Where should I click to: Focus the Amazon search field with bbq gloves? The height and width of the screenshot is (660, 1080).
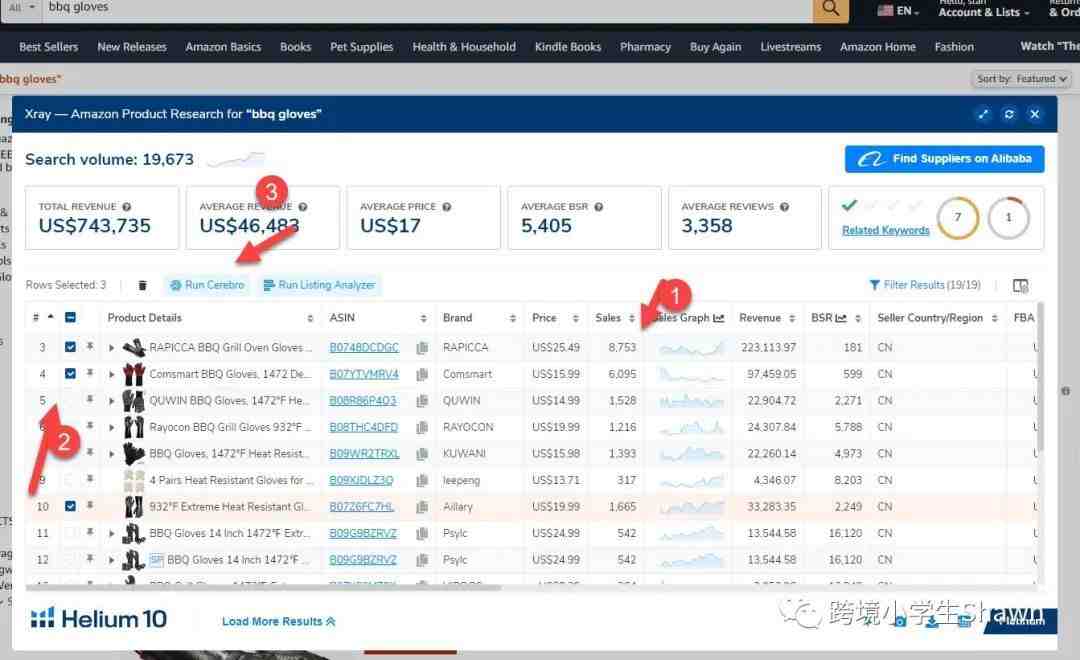[x=427, y=8]
